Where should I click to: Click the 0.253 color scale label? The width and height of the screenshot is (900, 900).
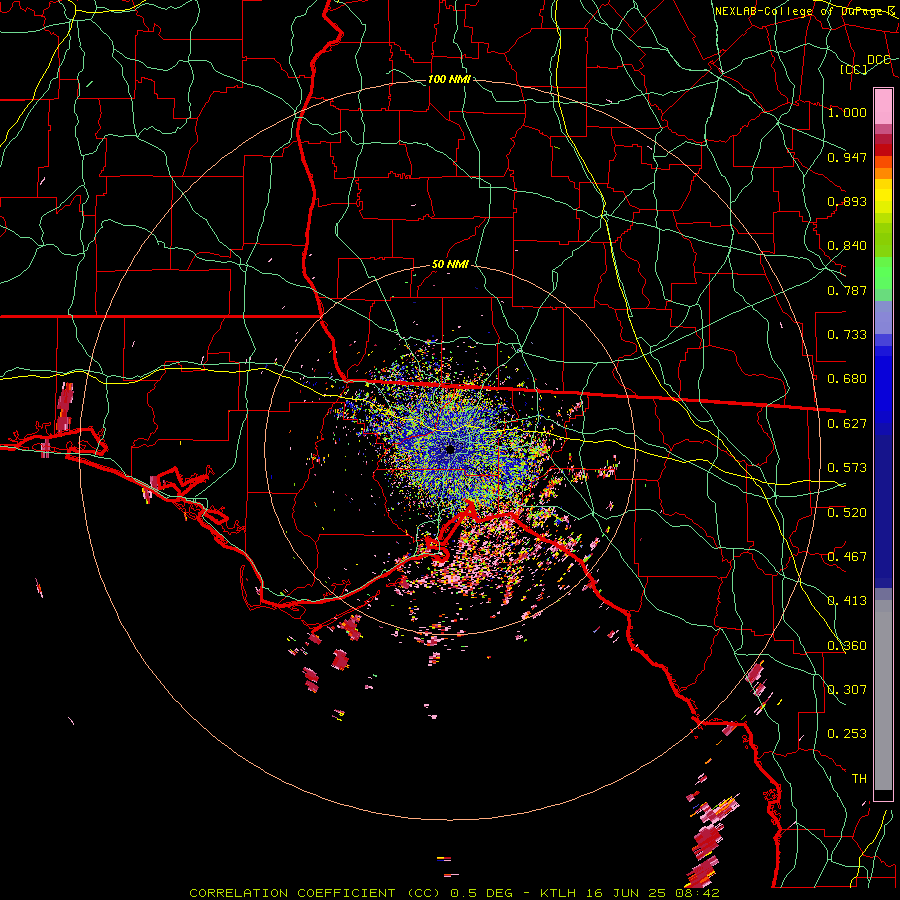[x=847, y=734]
